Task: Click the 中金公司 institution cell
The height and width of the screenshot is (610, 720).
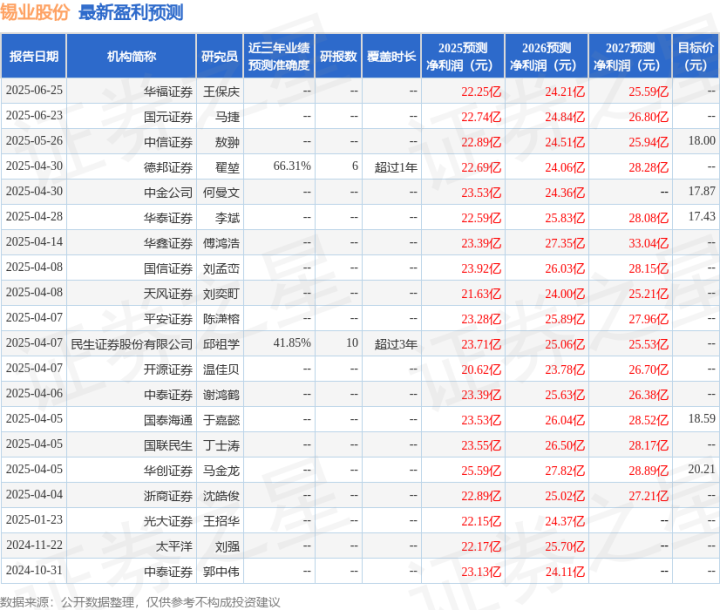Action: point(168,193)
